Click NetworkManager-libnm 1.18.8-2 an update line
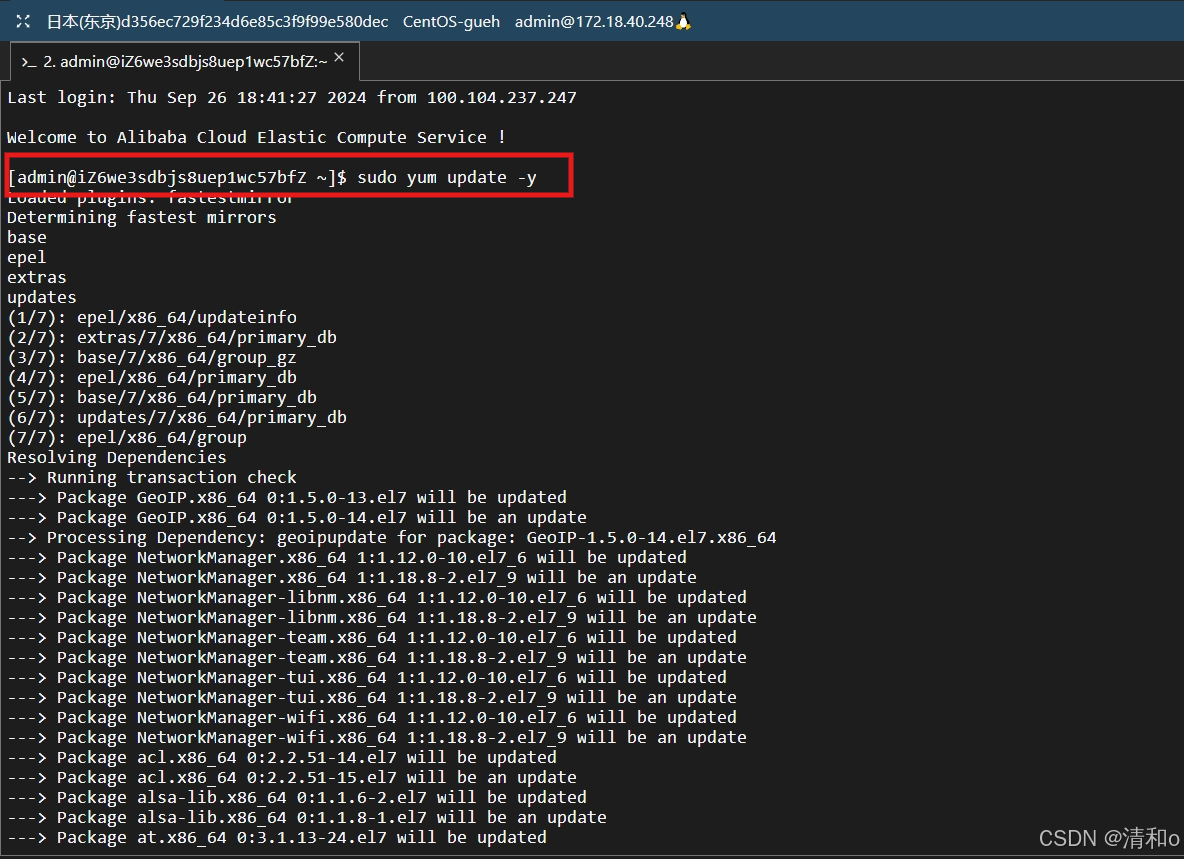Screen dimensions: 1184x859 382,617
